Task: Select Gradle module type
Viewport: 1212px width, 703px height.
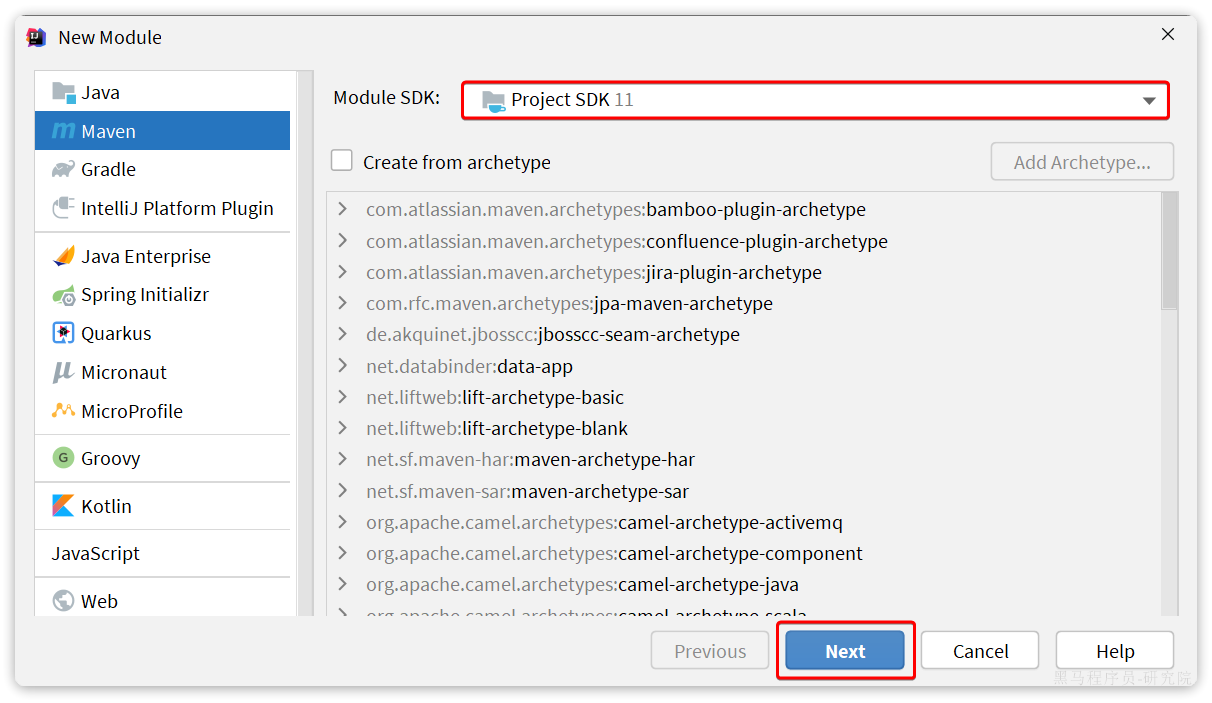Action: pyautogui.click(x=163, y=169)
